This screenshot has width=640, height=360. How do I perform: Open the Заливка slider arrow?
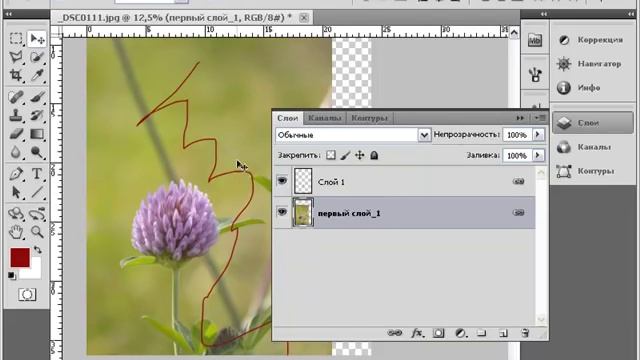(x=538, y=155)
